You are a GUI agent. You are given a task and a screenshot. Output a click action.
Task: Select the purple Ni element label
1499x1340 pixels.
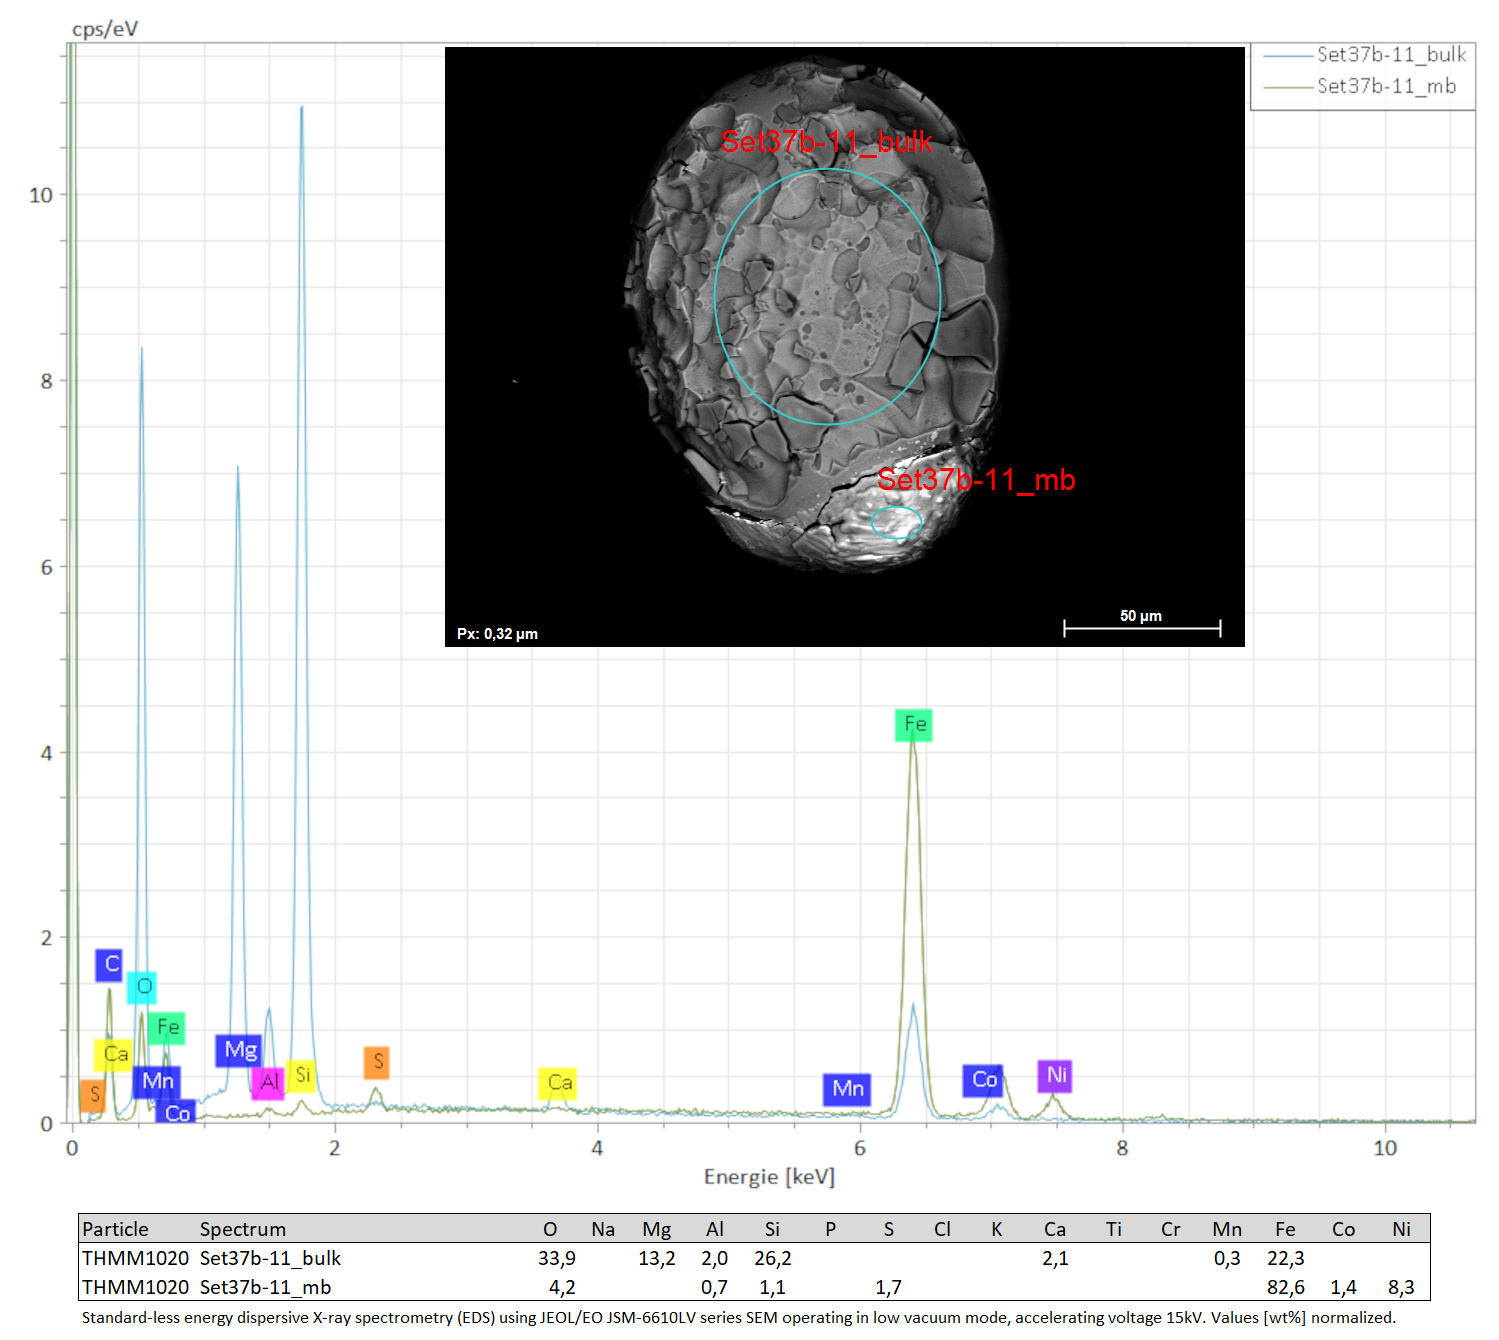(1055, 1075)
